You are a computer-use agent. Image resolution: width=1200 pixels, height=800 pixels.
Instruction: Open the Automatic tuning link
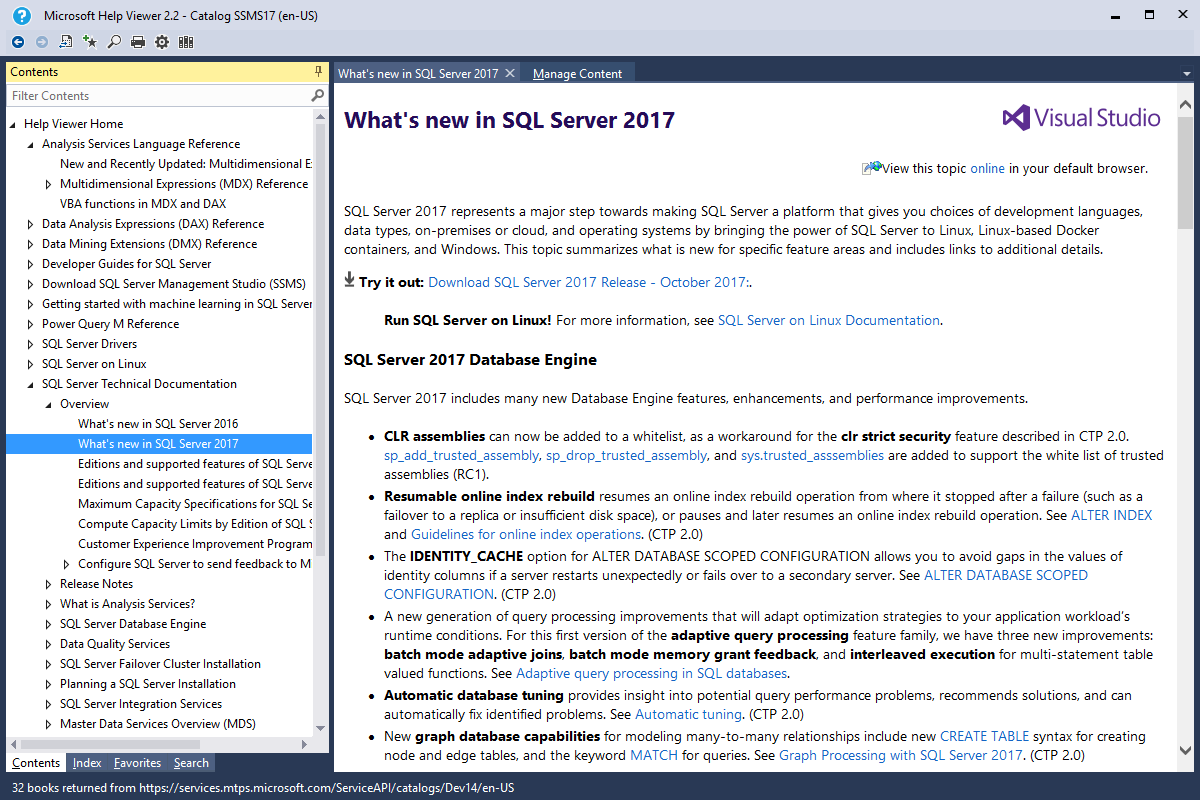coord(688,714)
